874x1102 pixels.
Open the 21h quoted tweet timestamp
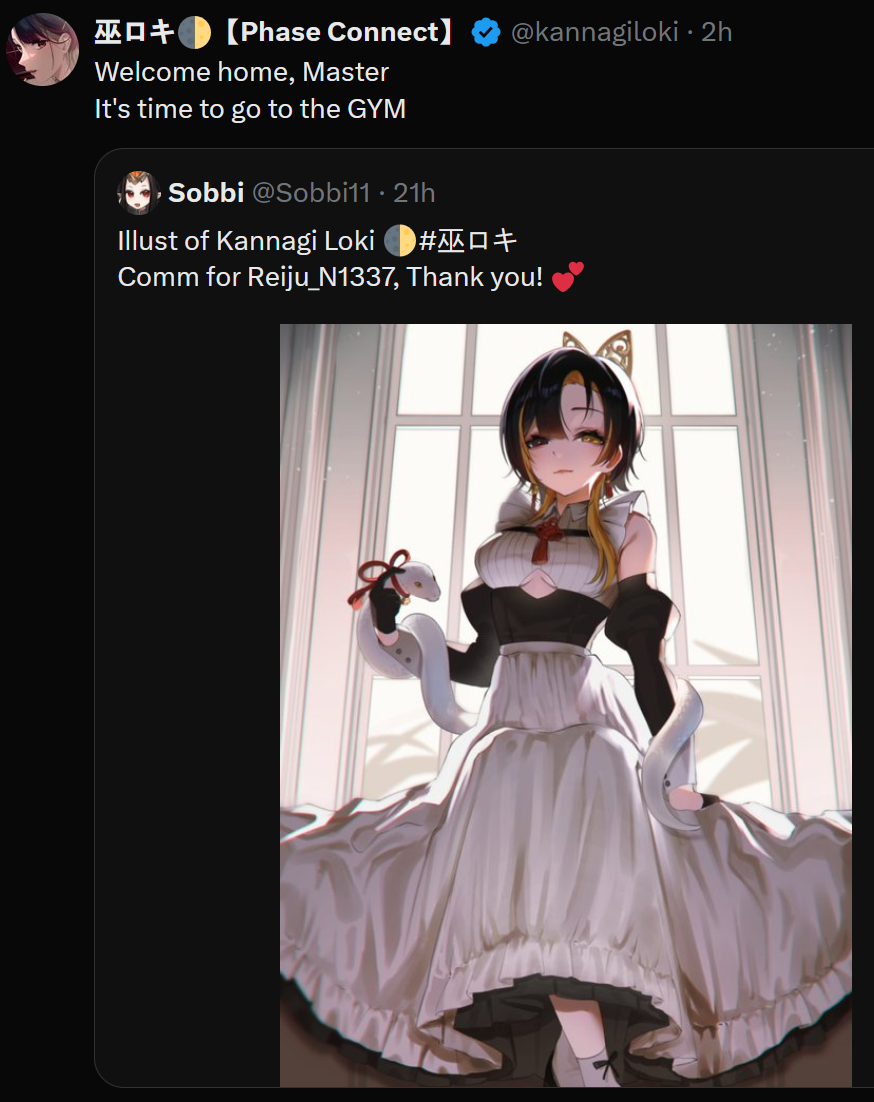click(414, 193)
